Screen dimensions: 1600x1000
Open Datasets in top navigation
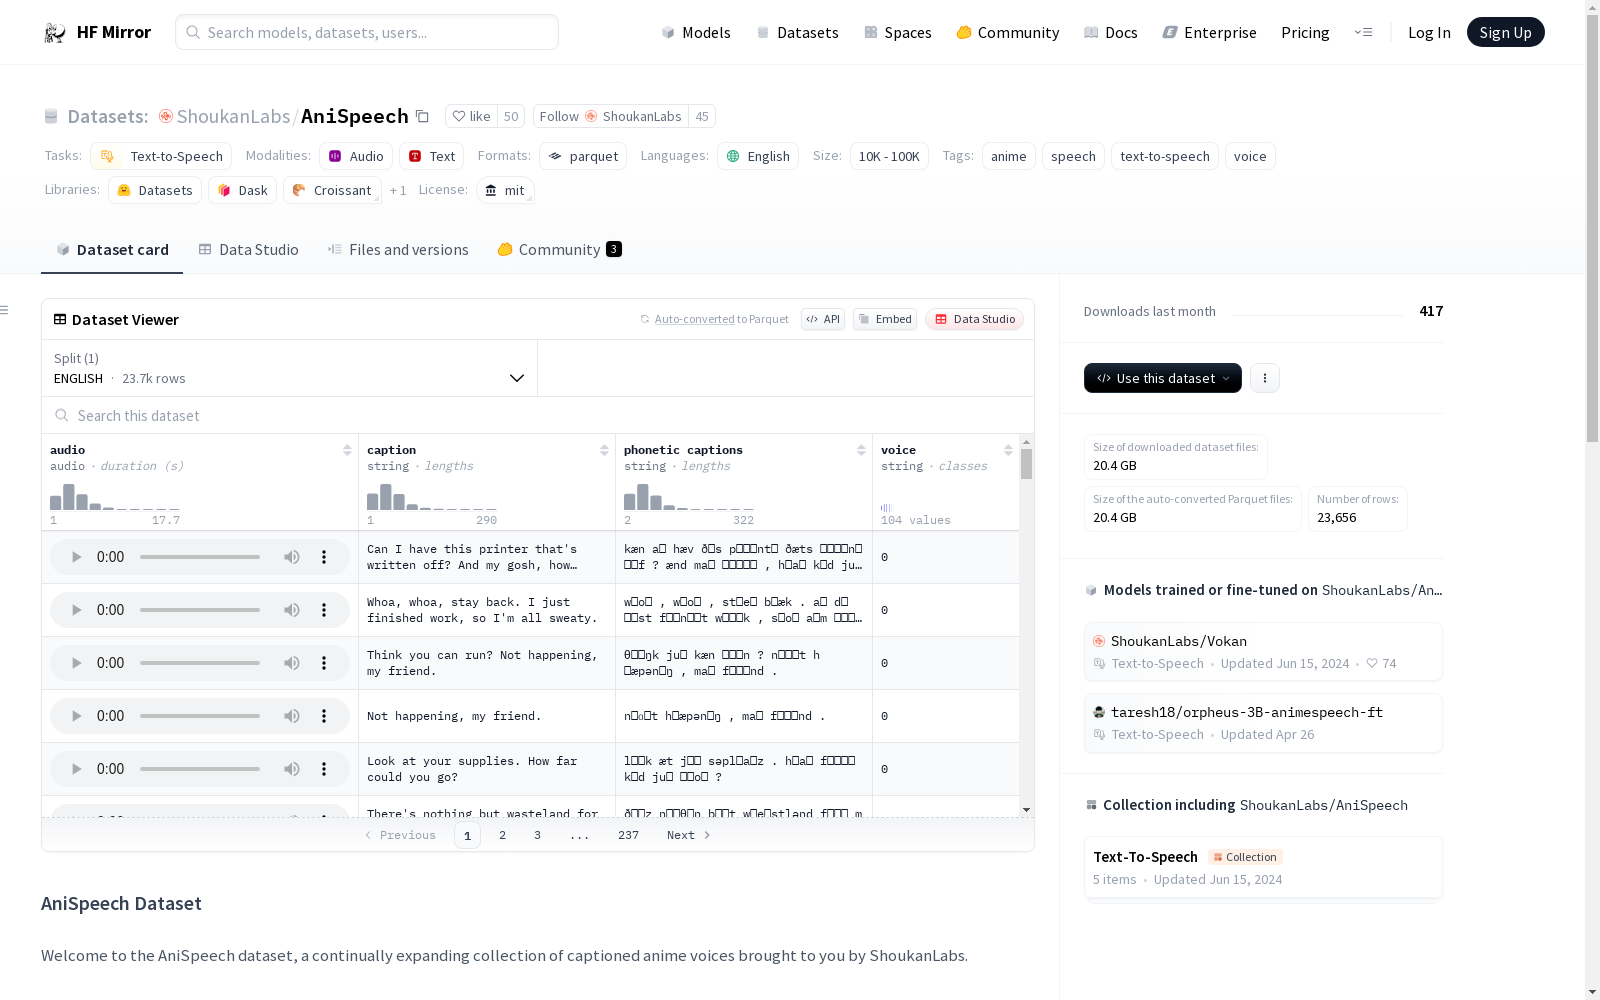point(797,33)
